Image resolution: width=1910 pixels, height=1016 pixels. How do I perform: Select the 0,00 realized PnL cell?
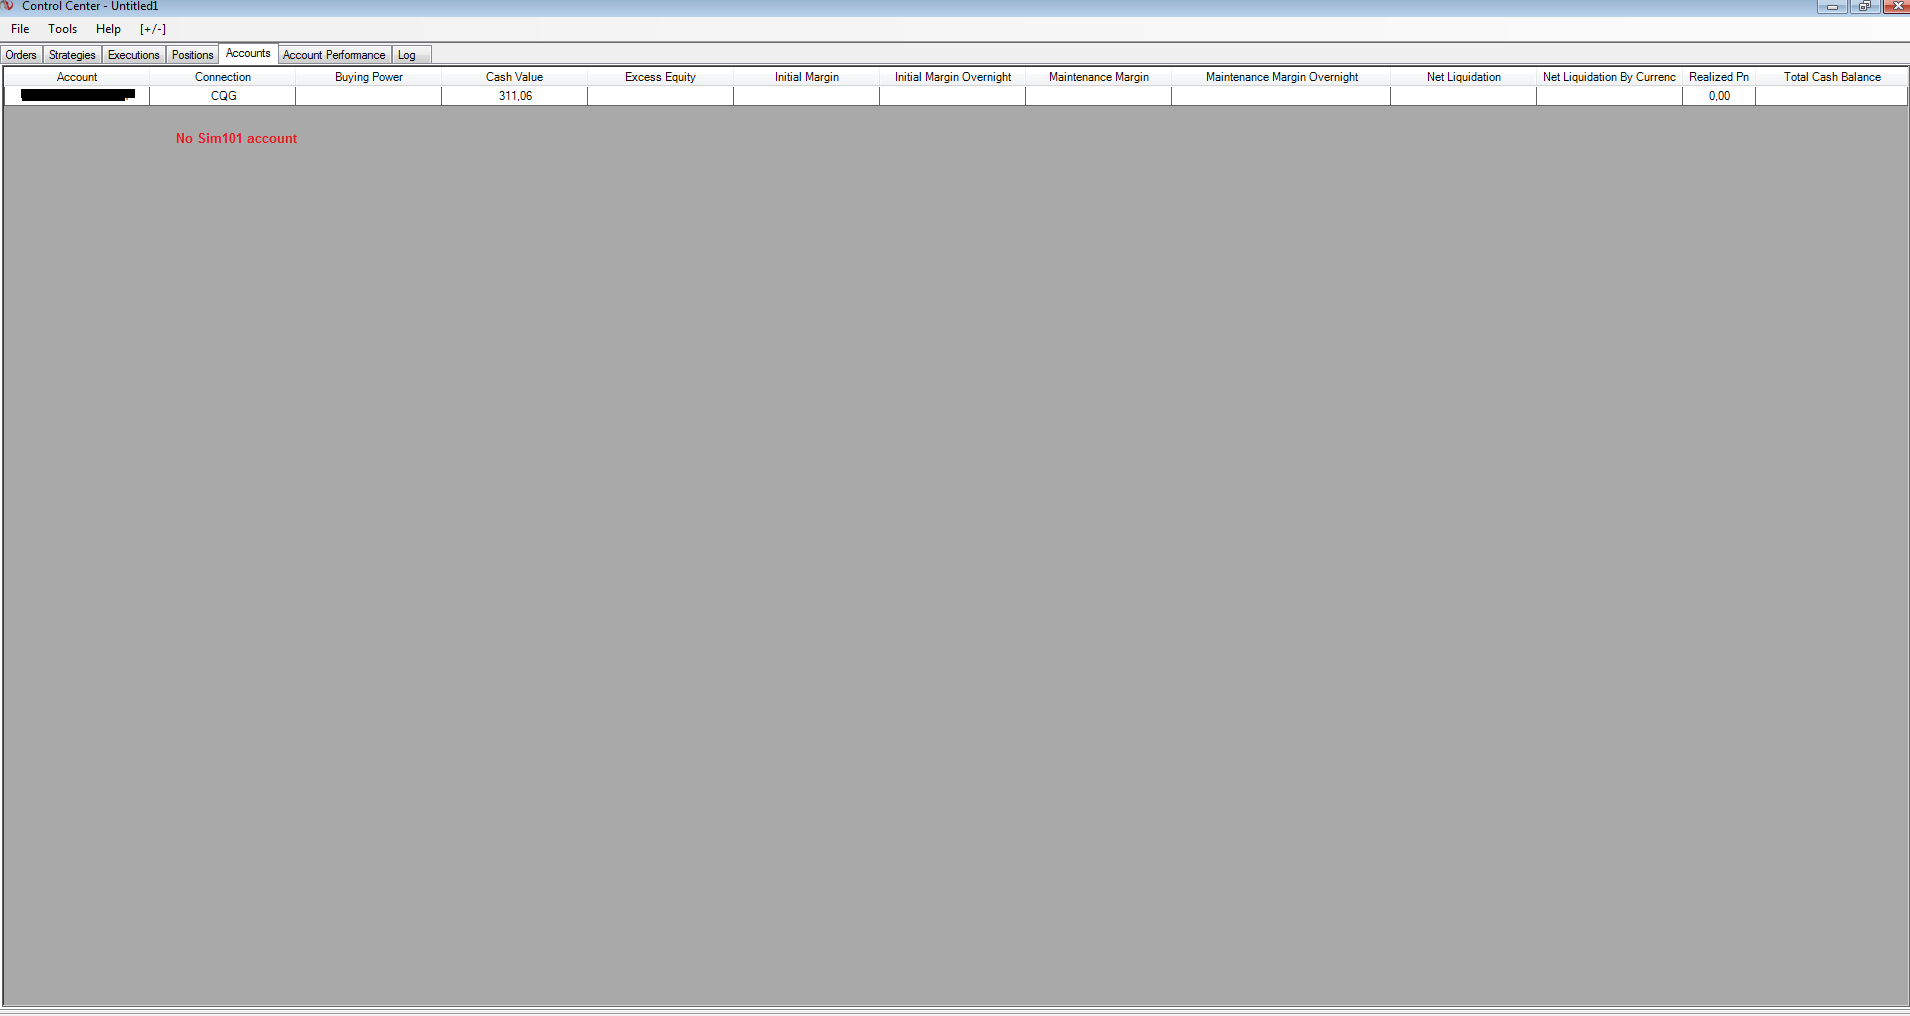(x=1719, y=96)
